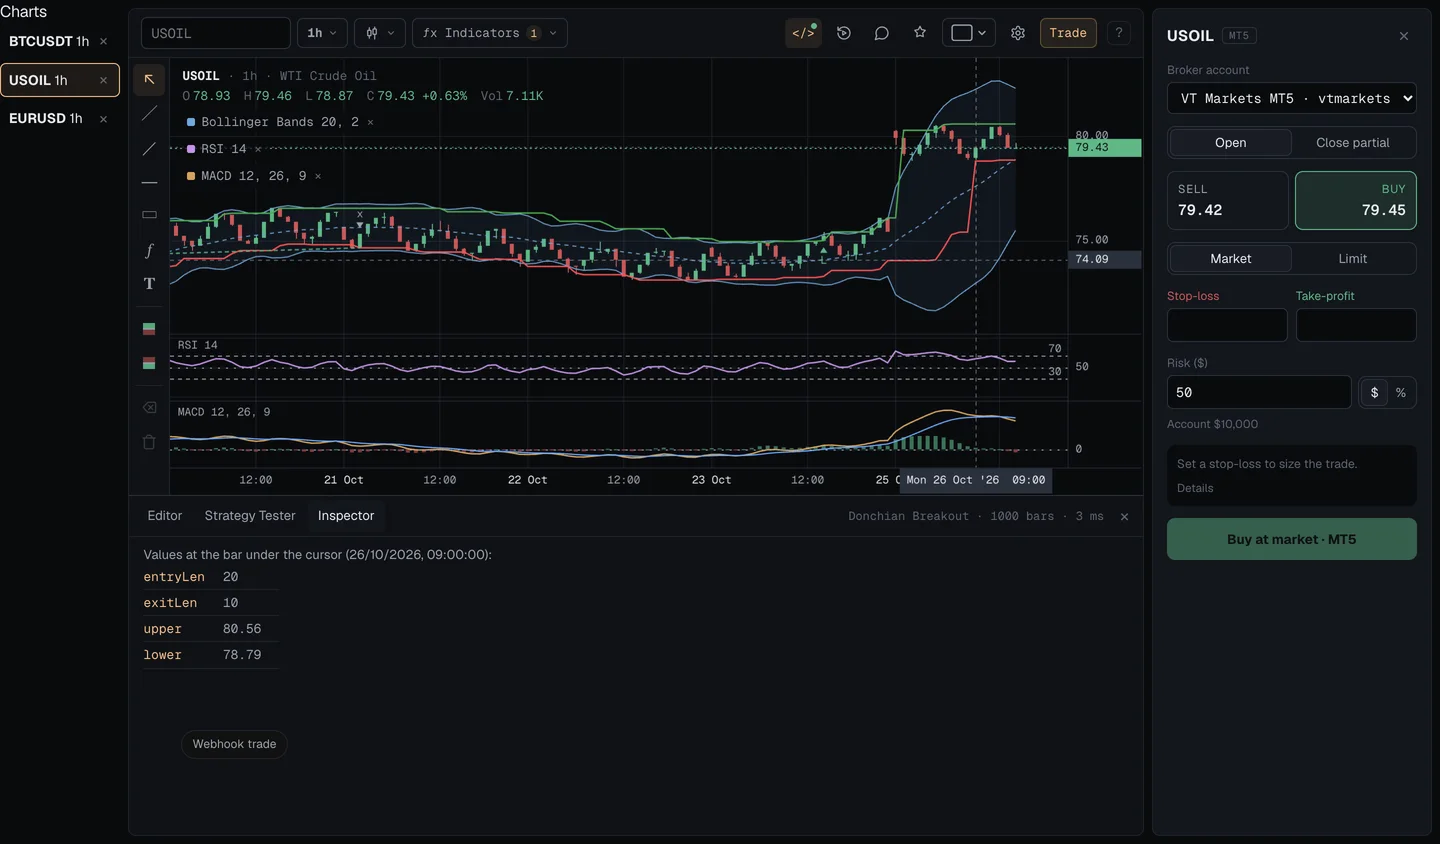Select the horizontal line drawing tool
The image size is (1440, 844).
(x=149, y=183)
